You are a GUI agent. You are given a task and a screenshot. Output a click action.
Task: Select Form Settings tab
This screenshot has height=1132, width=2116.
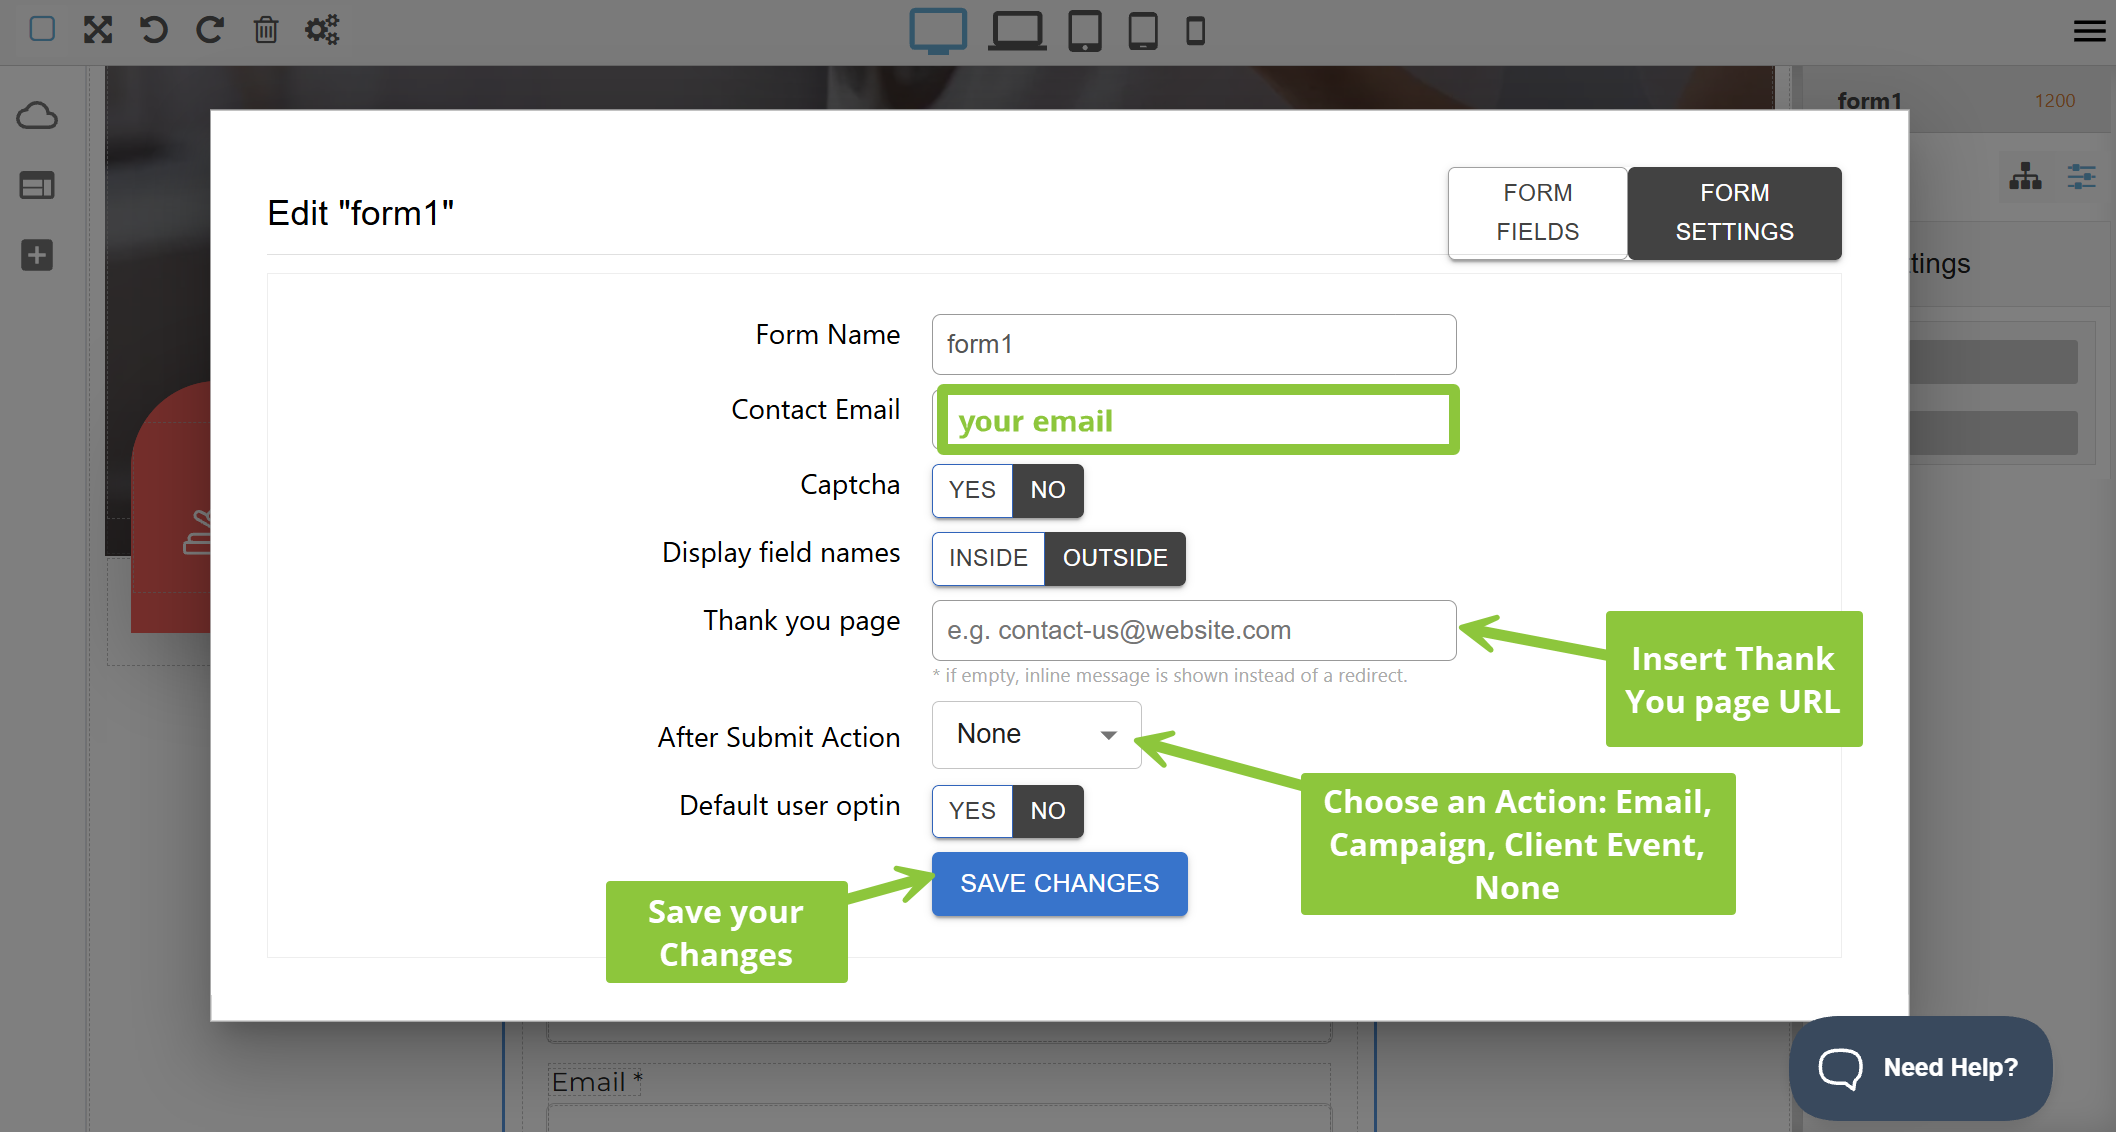1734,212
